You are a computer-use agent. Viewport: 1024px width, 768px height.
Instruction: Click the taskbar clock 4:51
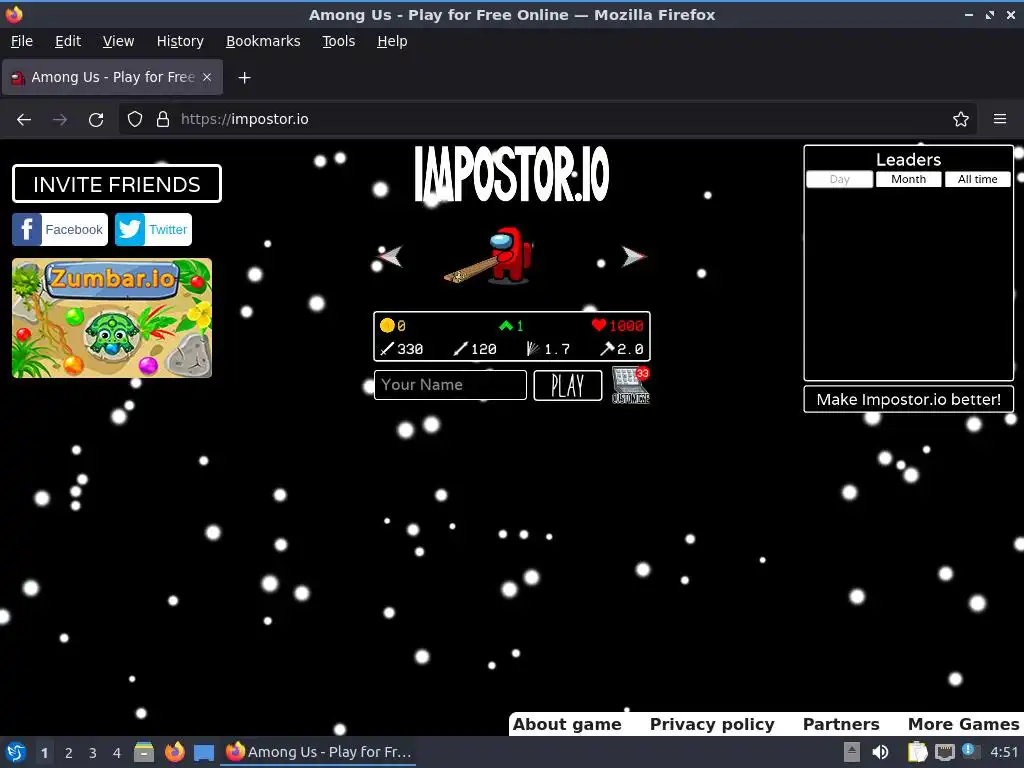coord(1004,752)
